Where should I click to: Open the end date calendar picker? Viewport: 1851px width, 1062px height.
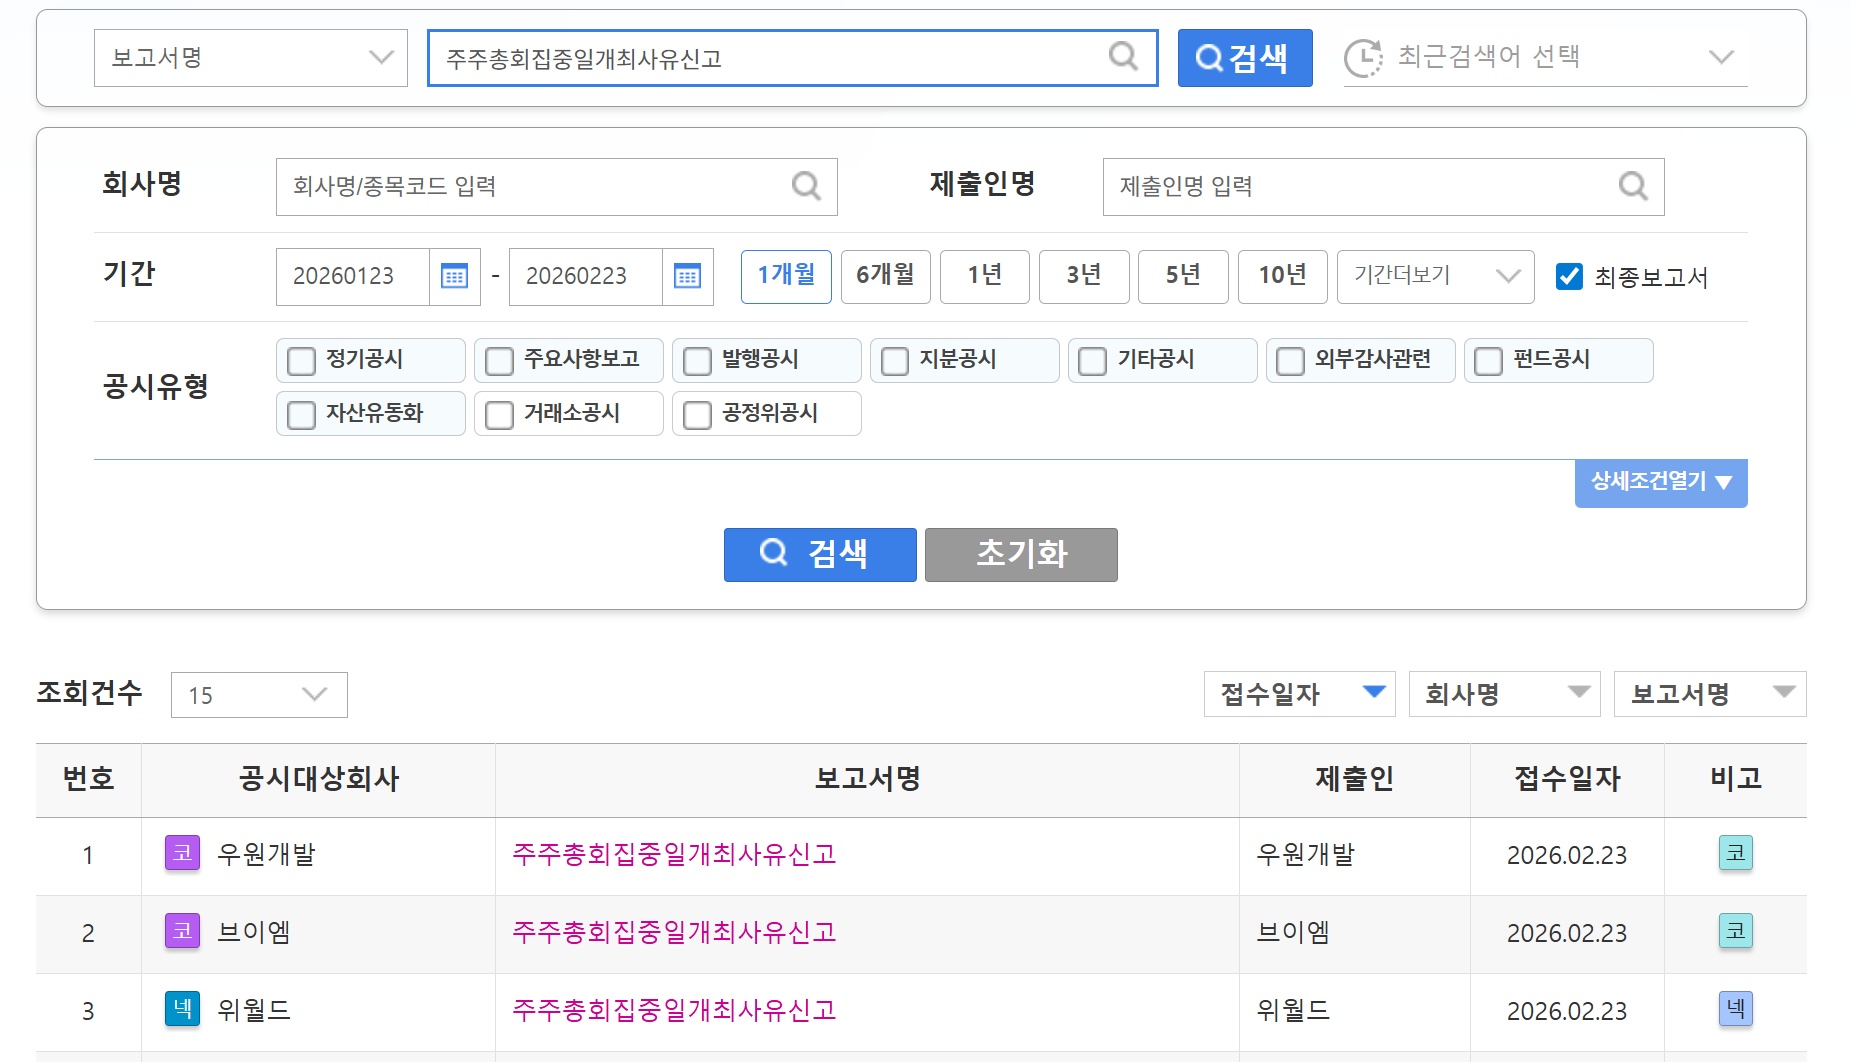click(688, 277)
